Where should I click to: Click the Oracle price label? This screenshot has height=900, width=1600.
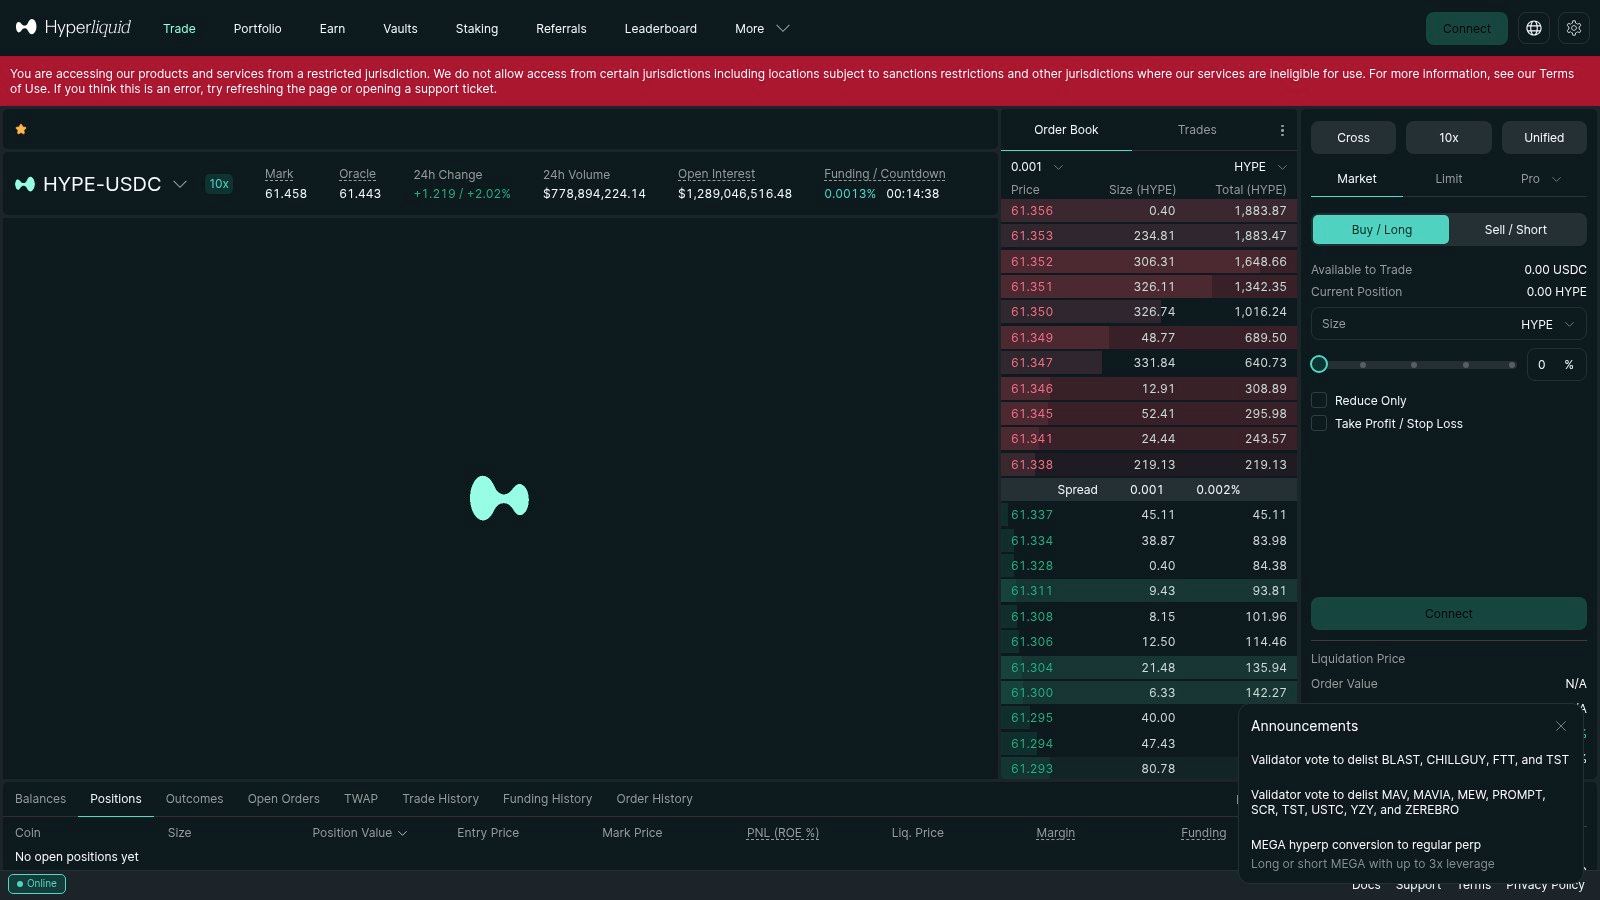coord(357,174)
